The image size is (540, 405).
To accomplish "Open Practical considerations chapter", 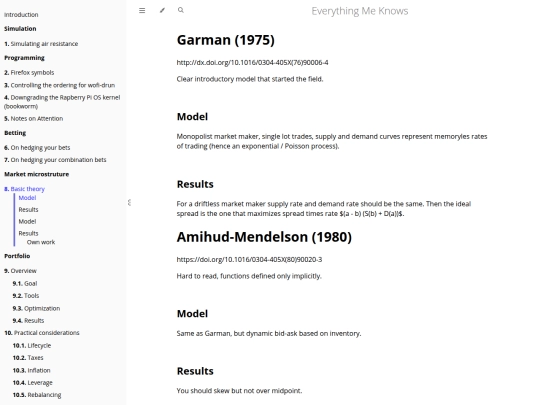I will pos(42,333).
